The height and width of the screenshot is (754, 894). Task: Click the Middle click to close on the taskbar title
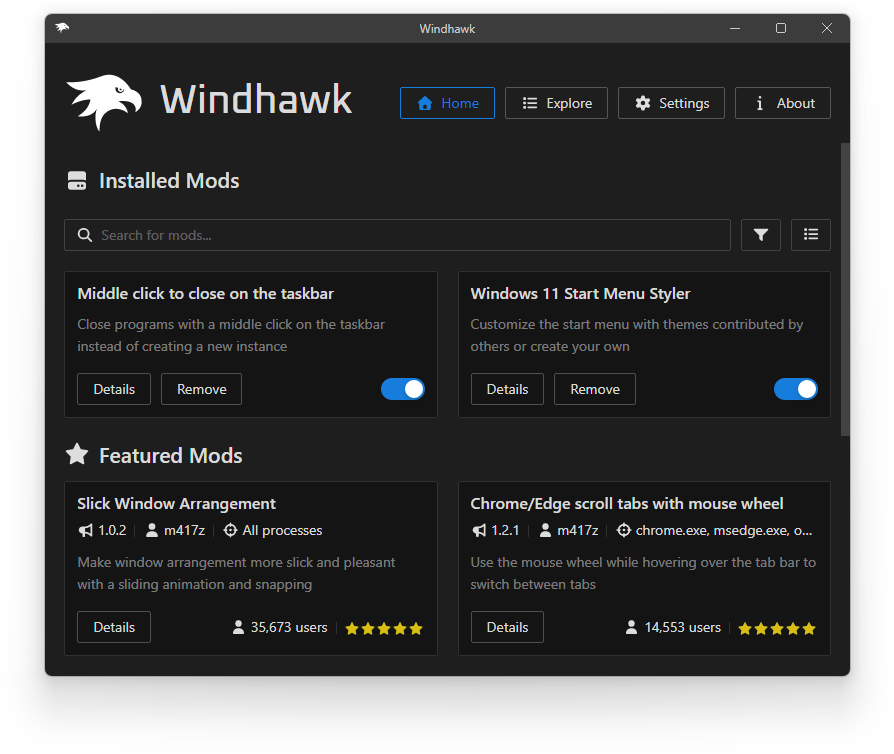(205, 294)
